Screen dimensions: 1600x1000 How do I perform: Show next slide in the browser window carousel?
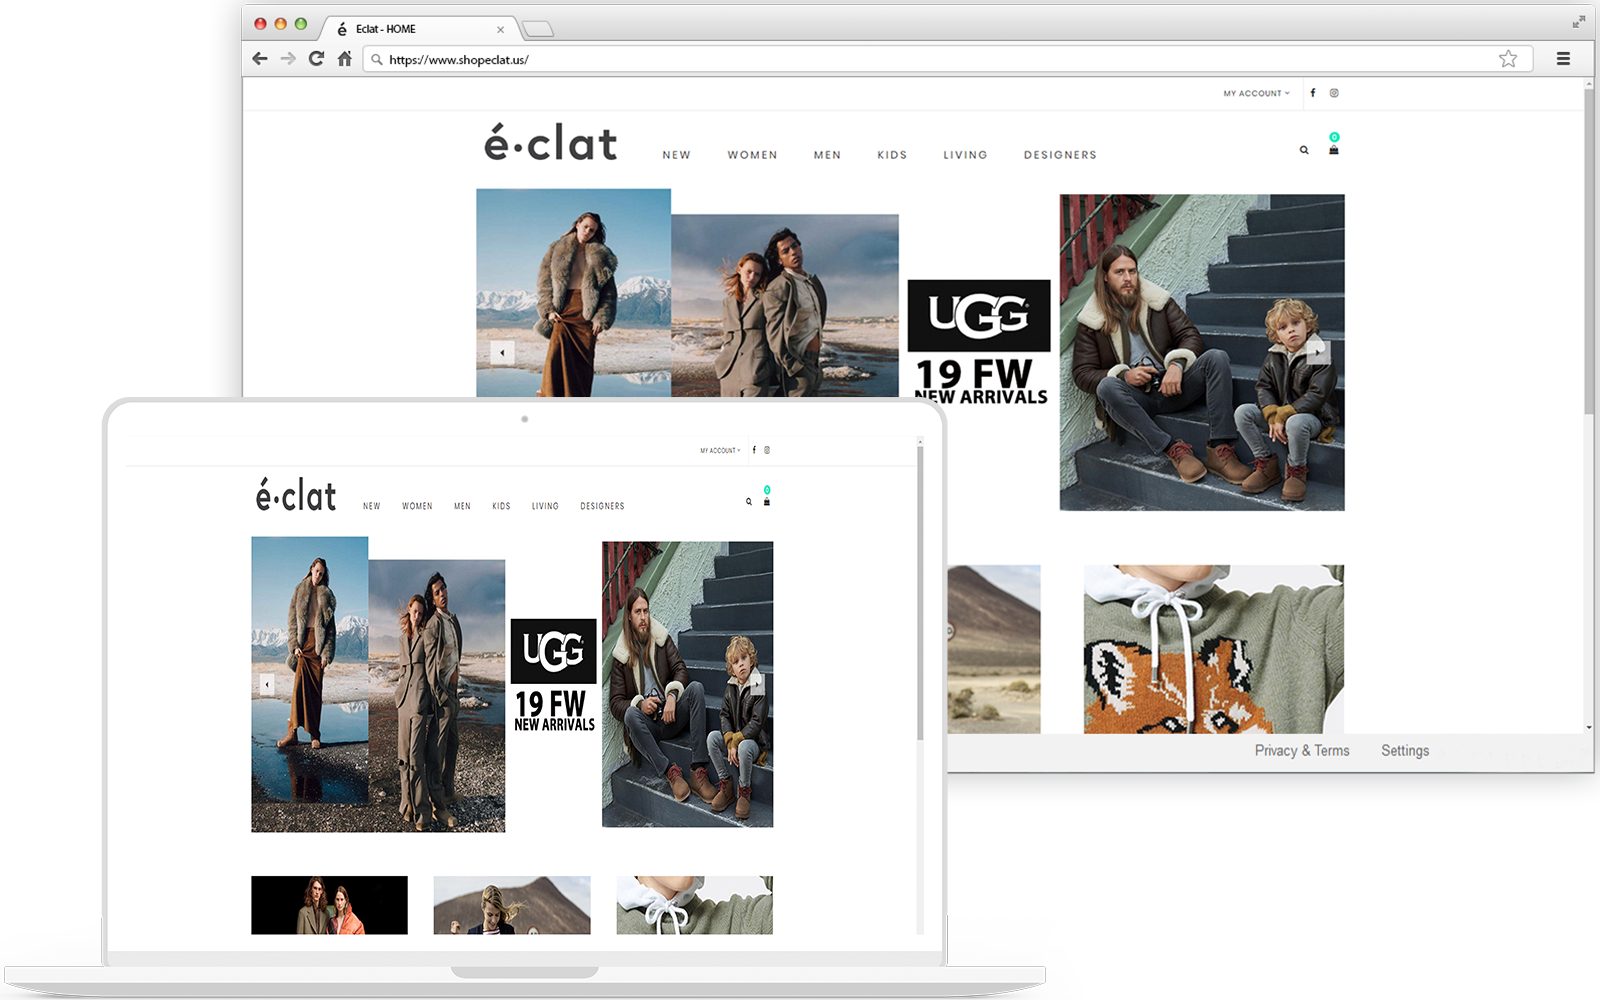point(1318,351)
